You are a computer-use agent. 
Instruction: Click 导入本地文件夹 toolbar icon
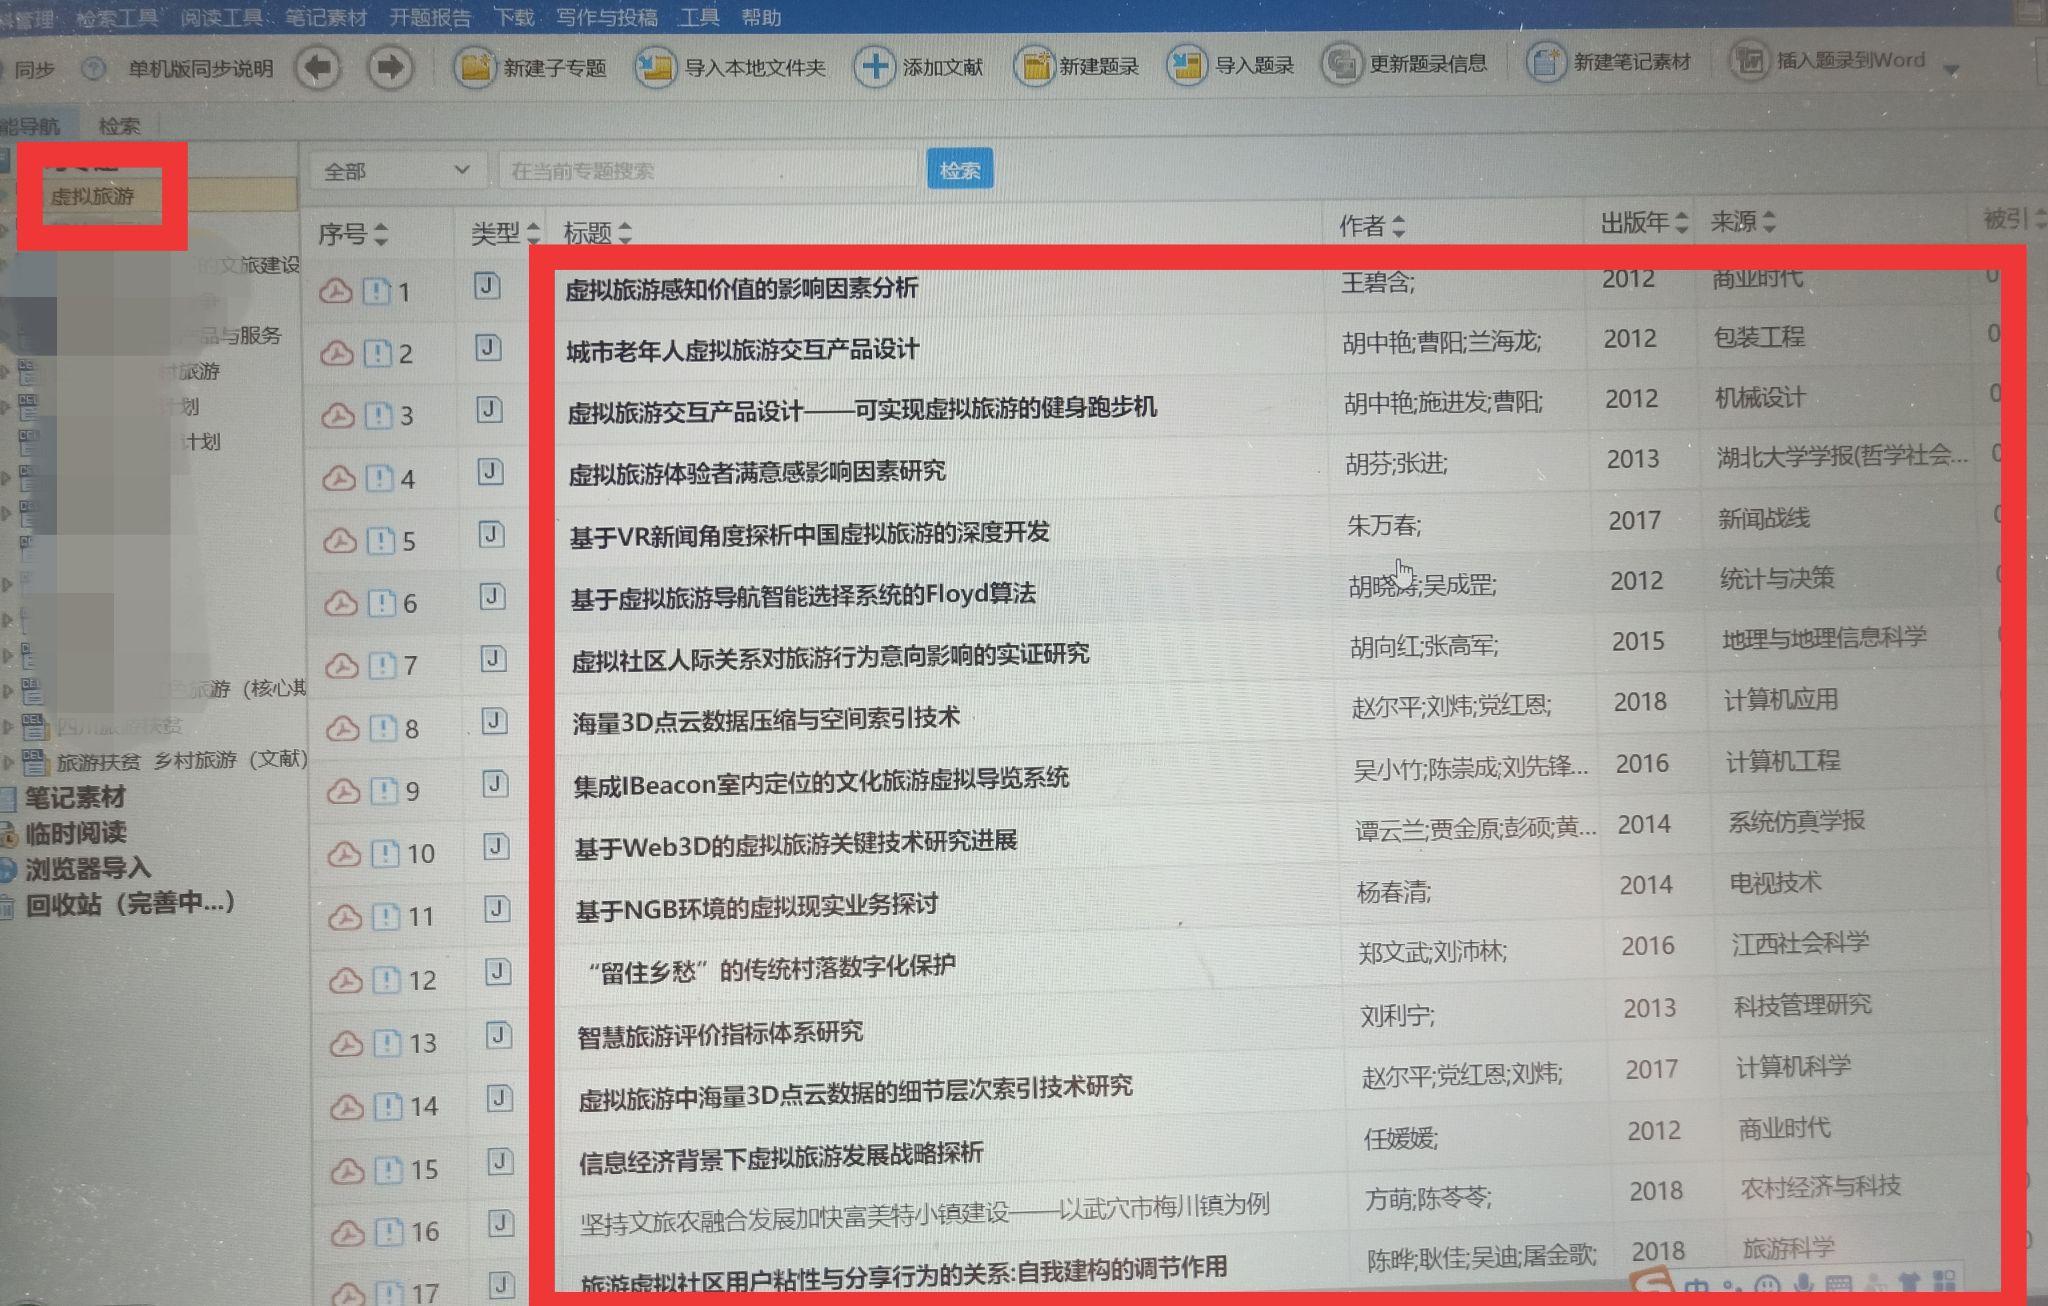[x=656, y=68]
